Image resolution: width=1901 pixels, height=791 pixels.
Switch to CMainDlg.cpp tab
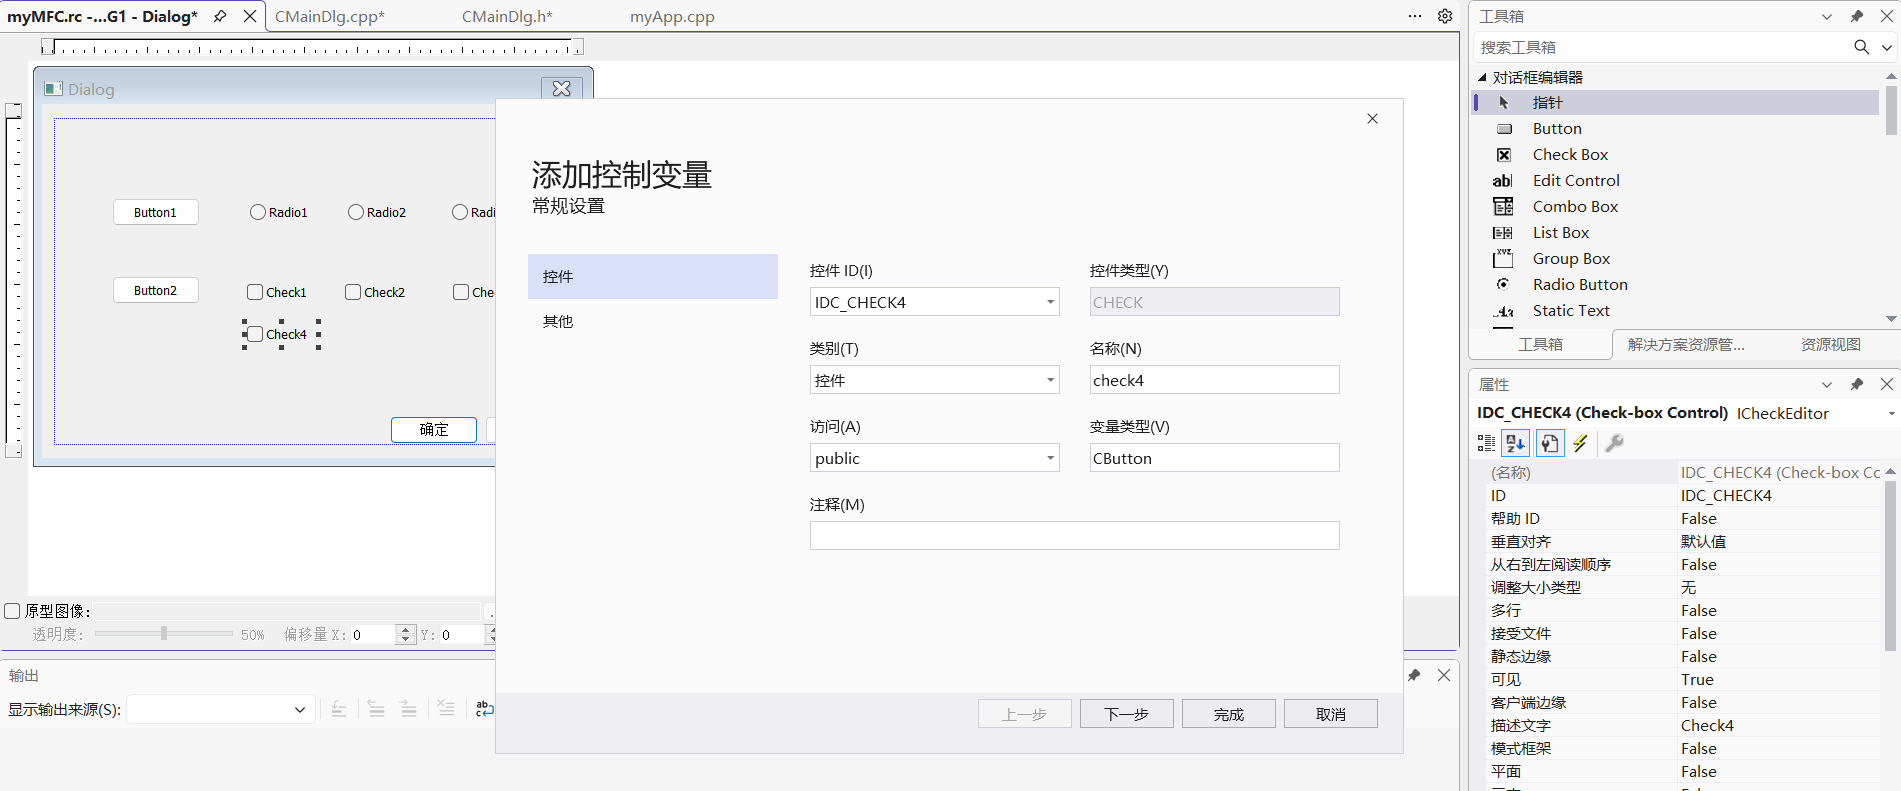[x=330, y=16]
